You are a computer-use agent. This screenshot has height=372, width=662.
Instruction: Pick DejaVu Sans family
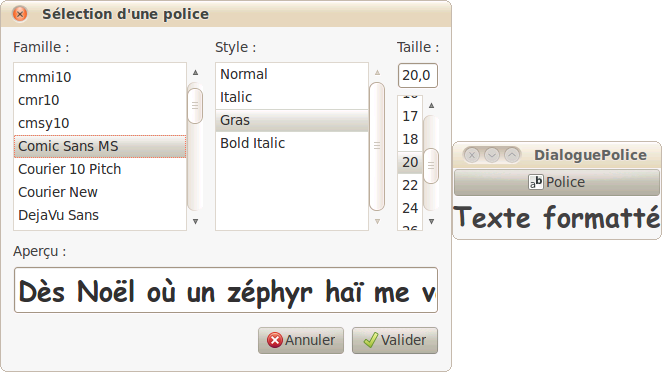(100, 215)
